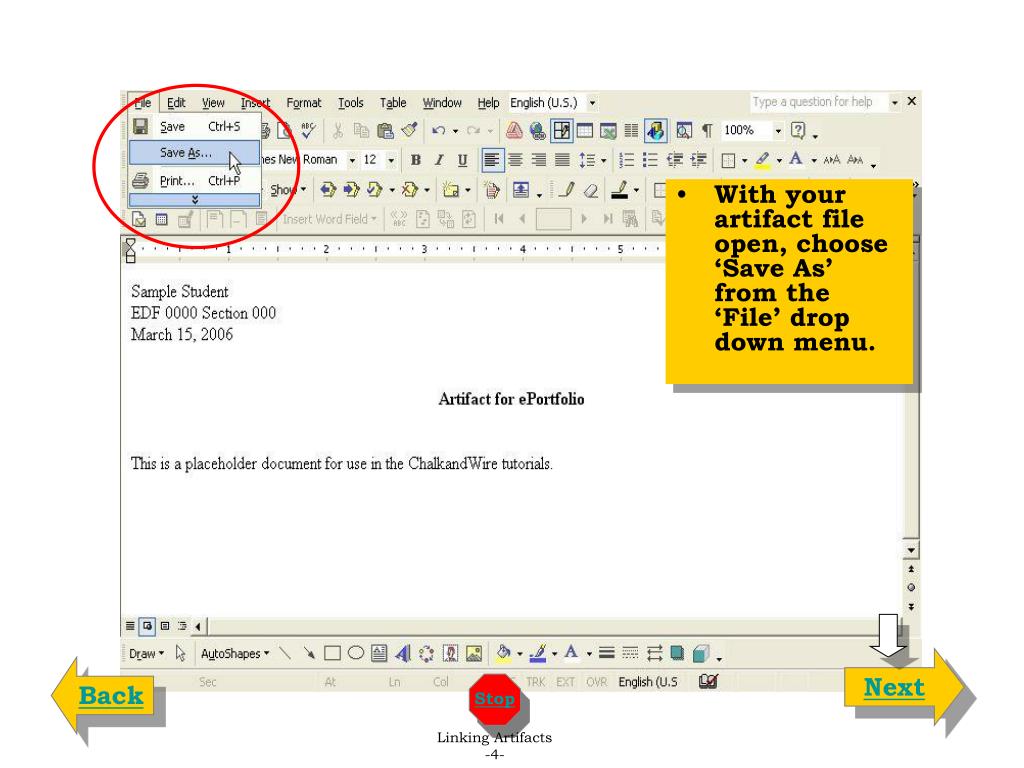Viewport: 1024px width, 768px height.
Task: Click the Increase Indent icon
Action: coord(699,160)
